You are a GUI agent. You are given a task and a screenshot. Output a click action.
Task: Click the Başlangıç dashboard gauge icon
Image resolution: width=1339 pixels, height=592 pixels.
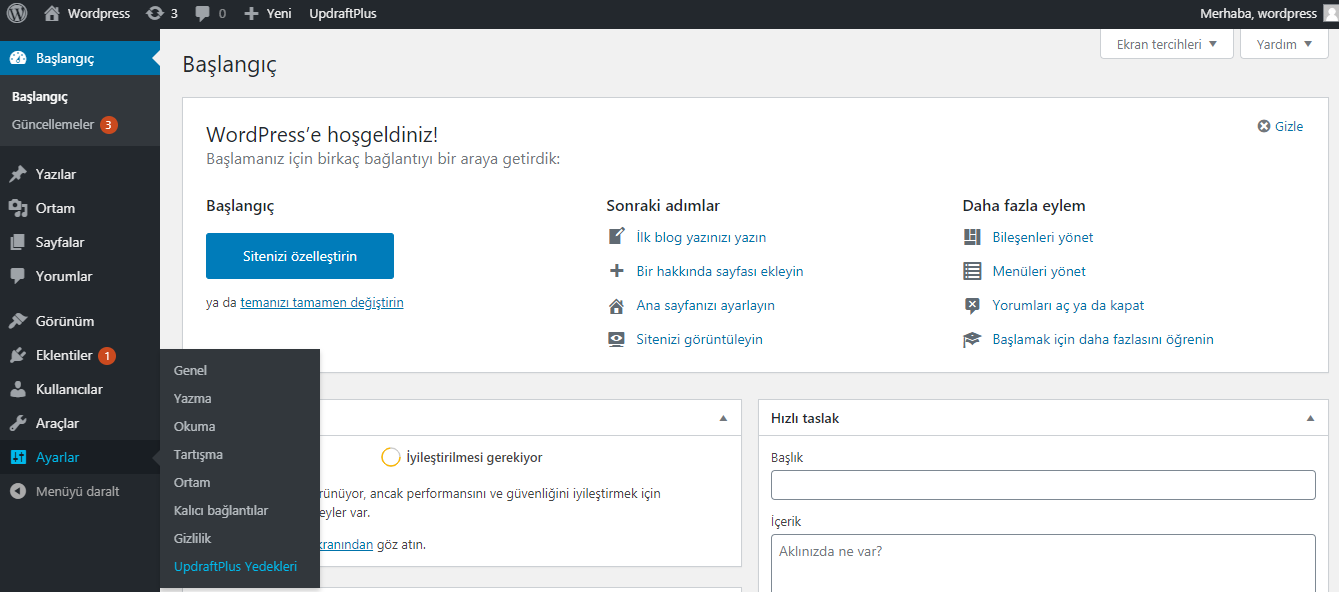coord(18,58)
